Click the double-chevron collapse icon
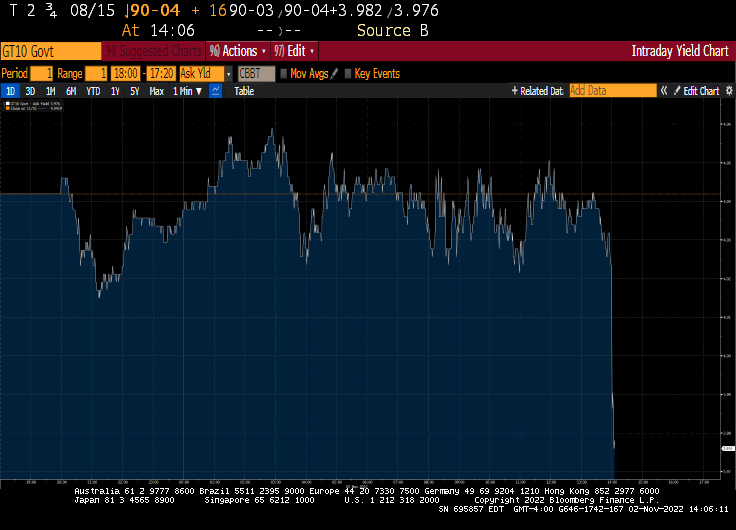 (663, 91)
